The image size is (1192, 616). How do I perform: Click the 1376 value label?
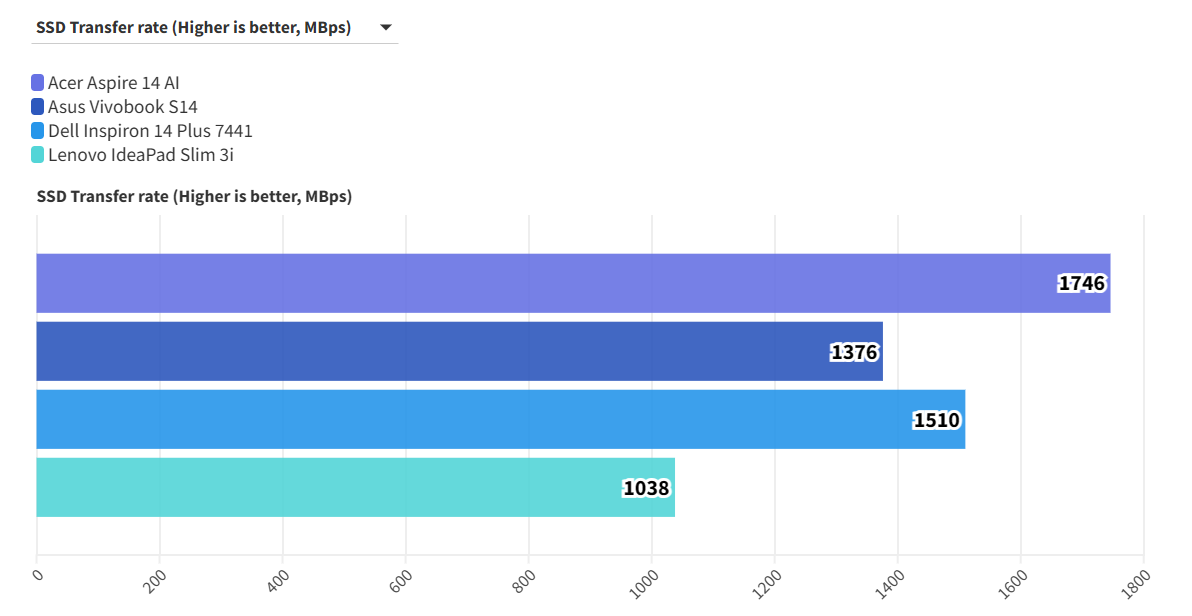coord(854,351)
